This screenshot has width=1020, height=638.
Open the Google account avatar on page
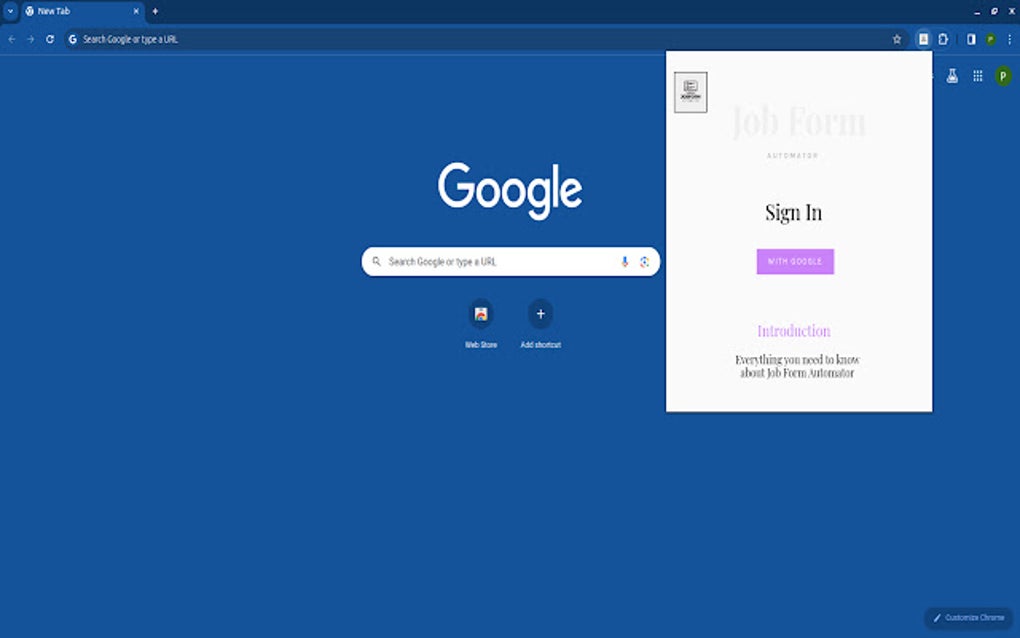(x=1003, y=76)
